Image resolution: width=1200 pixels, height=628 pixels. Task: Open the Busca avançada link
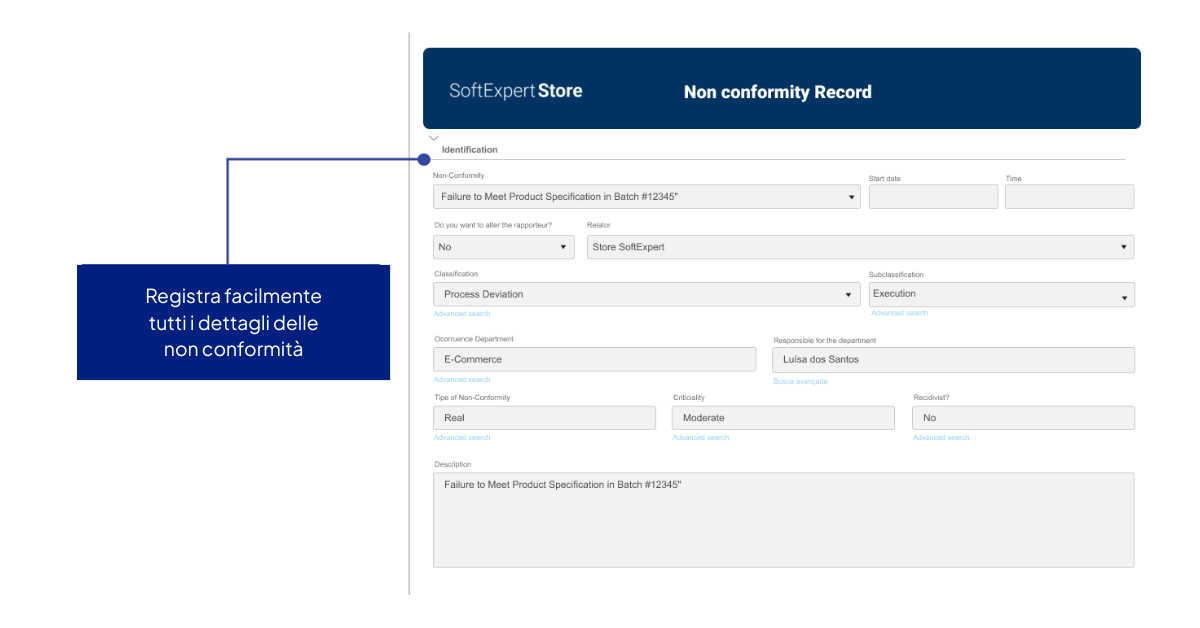[x=800, y=381]
